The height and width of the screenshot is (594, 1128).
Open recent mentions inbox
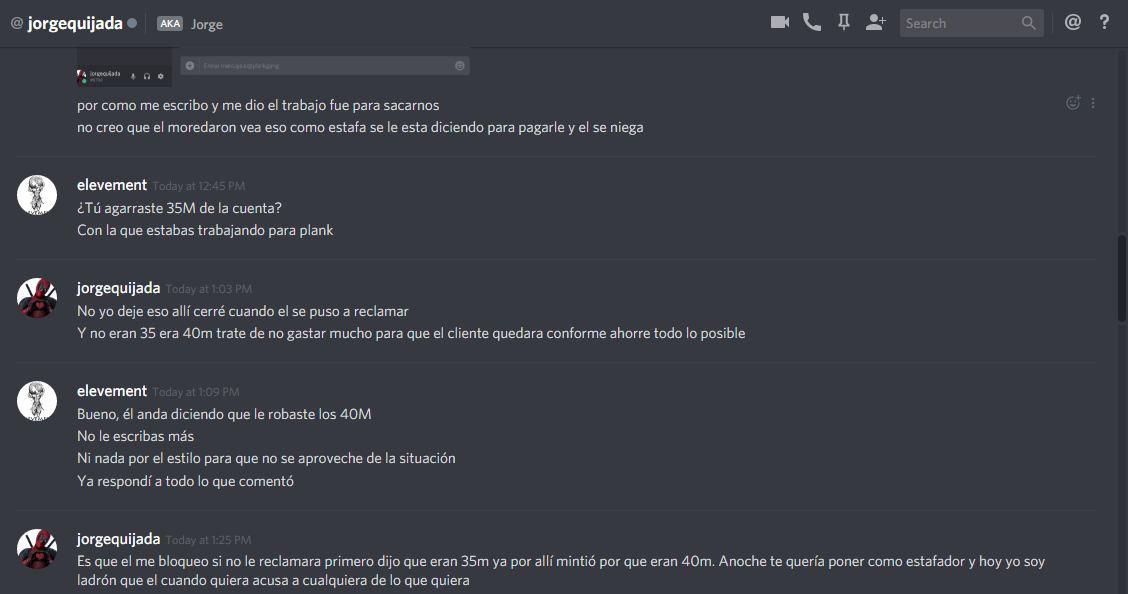tap(1073, 22)
